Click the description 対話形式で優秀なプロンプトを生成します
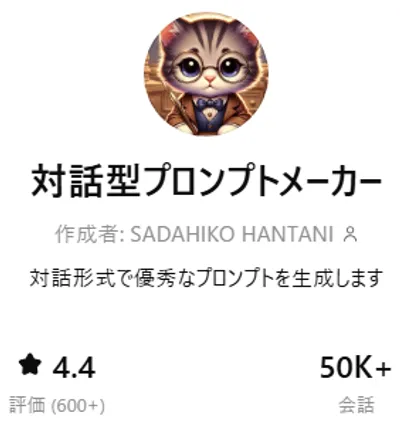 point(205,278)
